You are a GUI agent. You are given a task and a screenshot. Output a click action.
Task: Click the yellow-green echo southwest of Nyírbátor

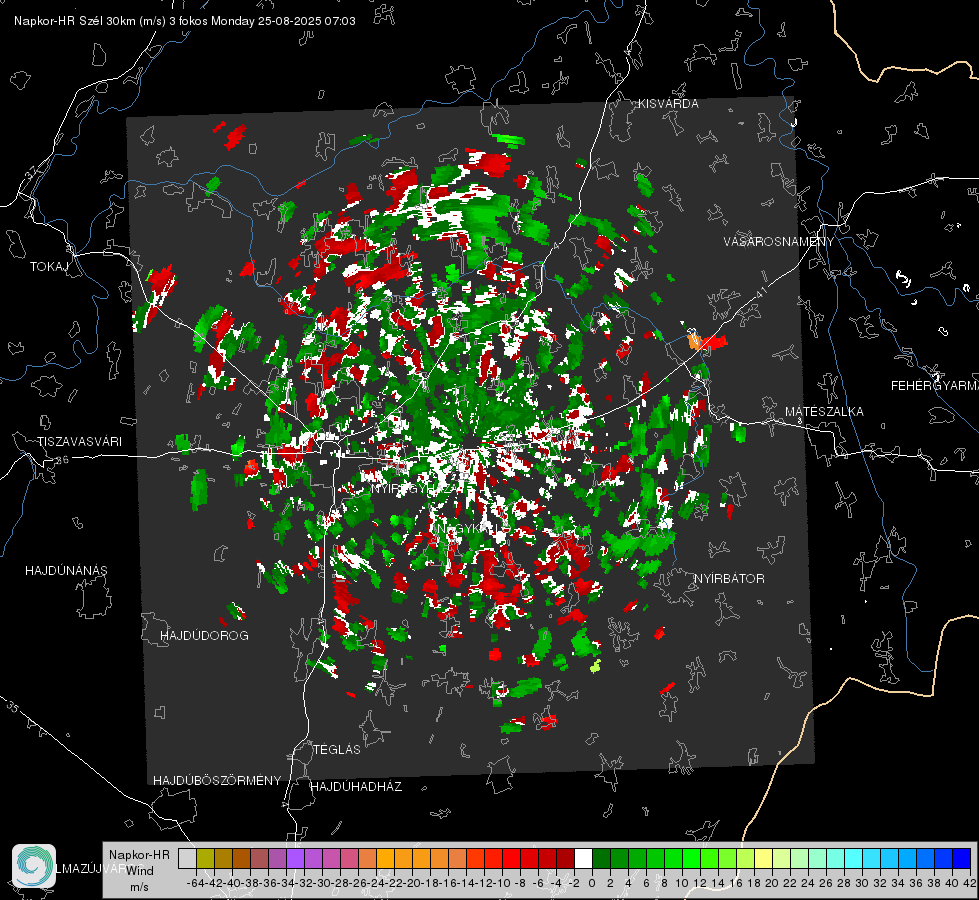click(x=596, y=666)
